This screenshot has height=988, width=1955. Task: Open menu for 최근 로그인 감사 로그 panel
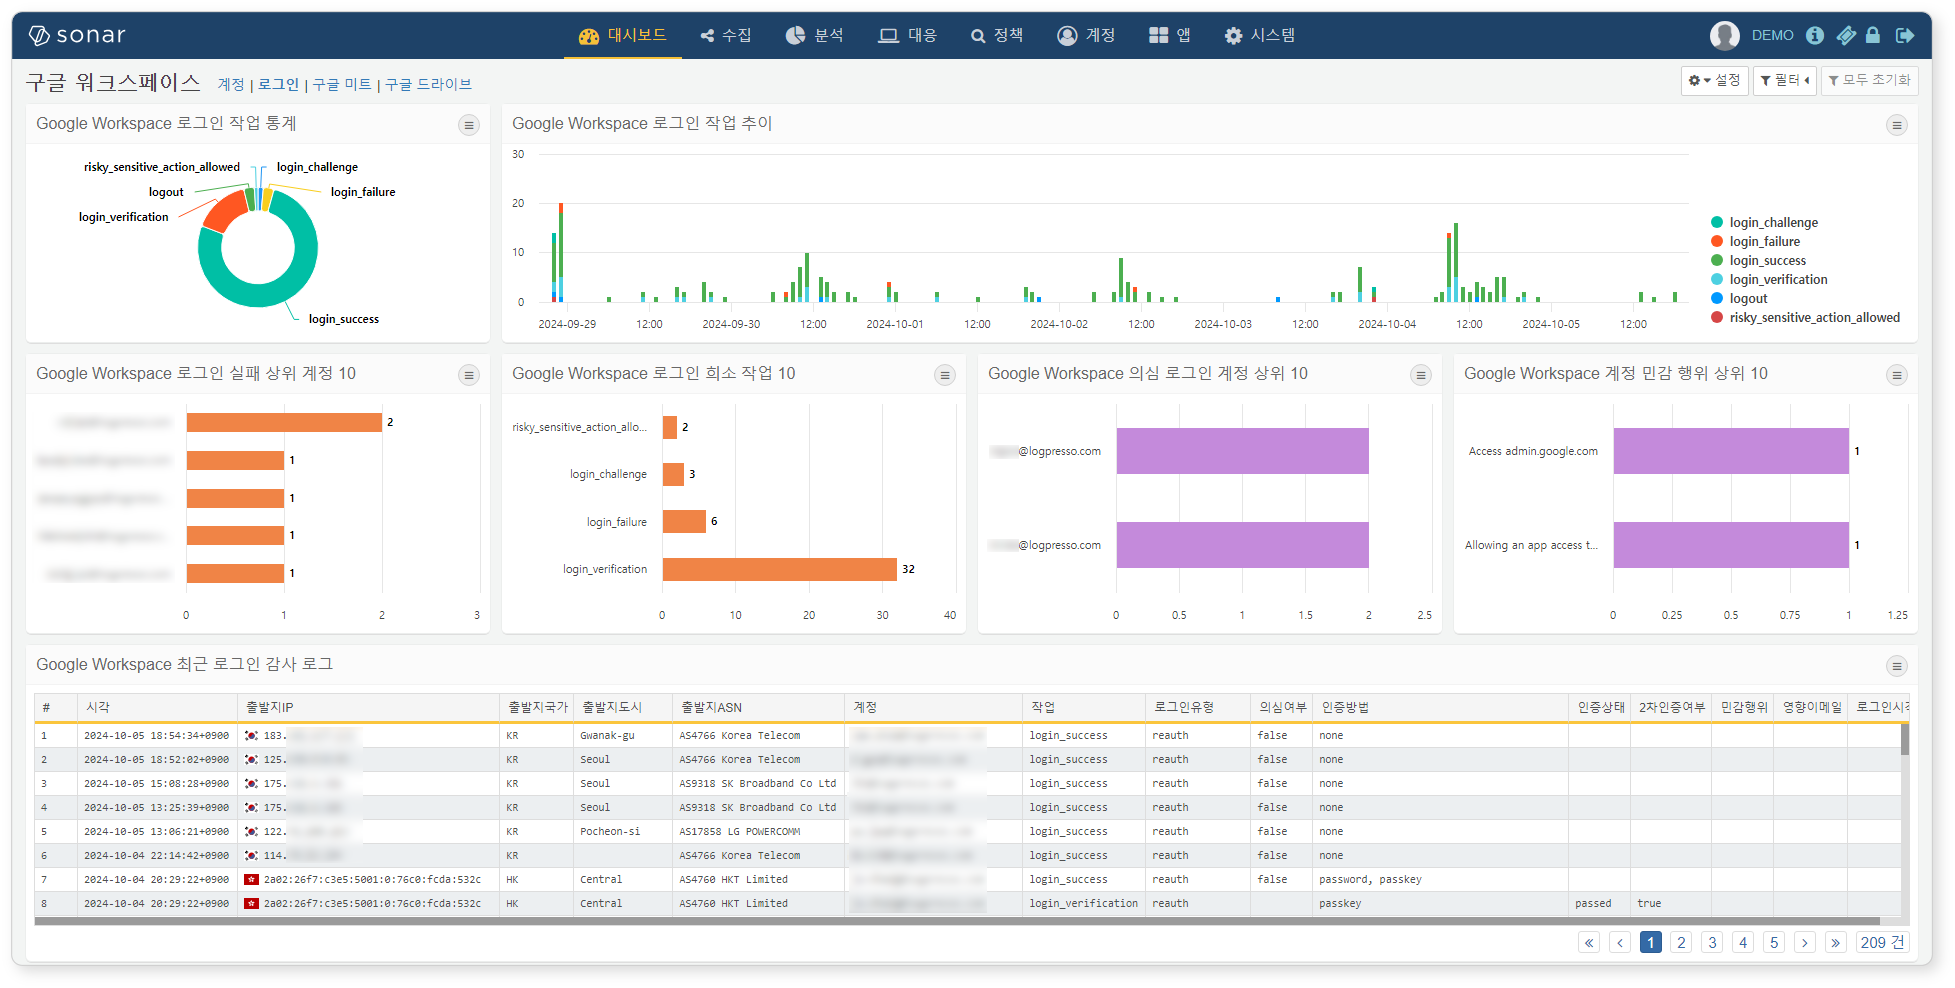(1896, 666)
